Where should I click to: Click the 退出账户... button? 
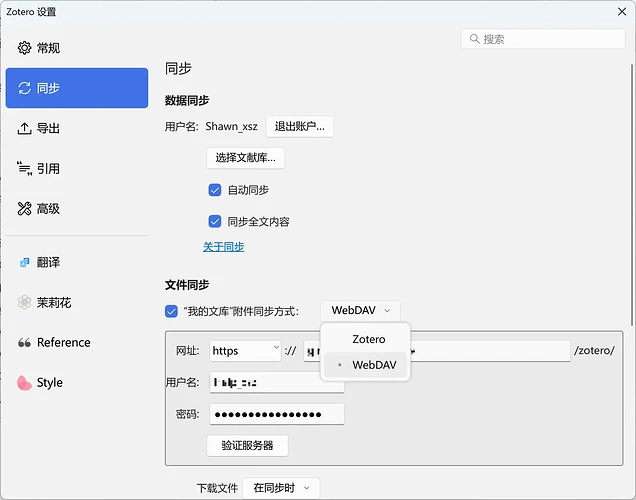300,127
